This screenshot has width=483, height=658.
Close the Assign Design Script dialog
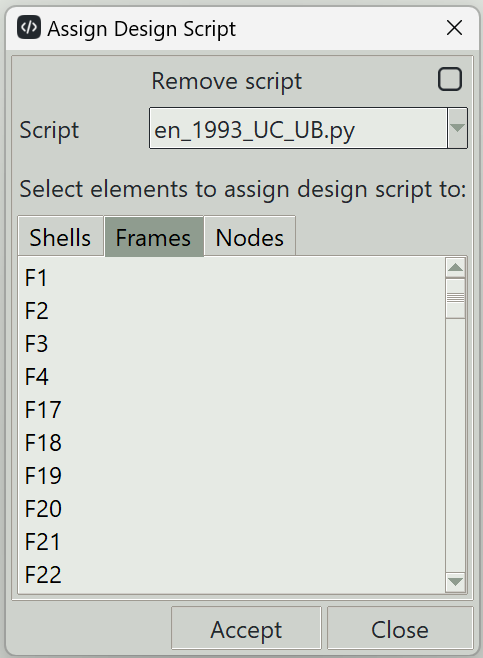(x=454, y=28)
